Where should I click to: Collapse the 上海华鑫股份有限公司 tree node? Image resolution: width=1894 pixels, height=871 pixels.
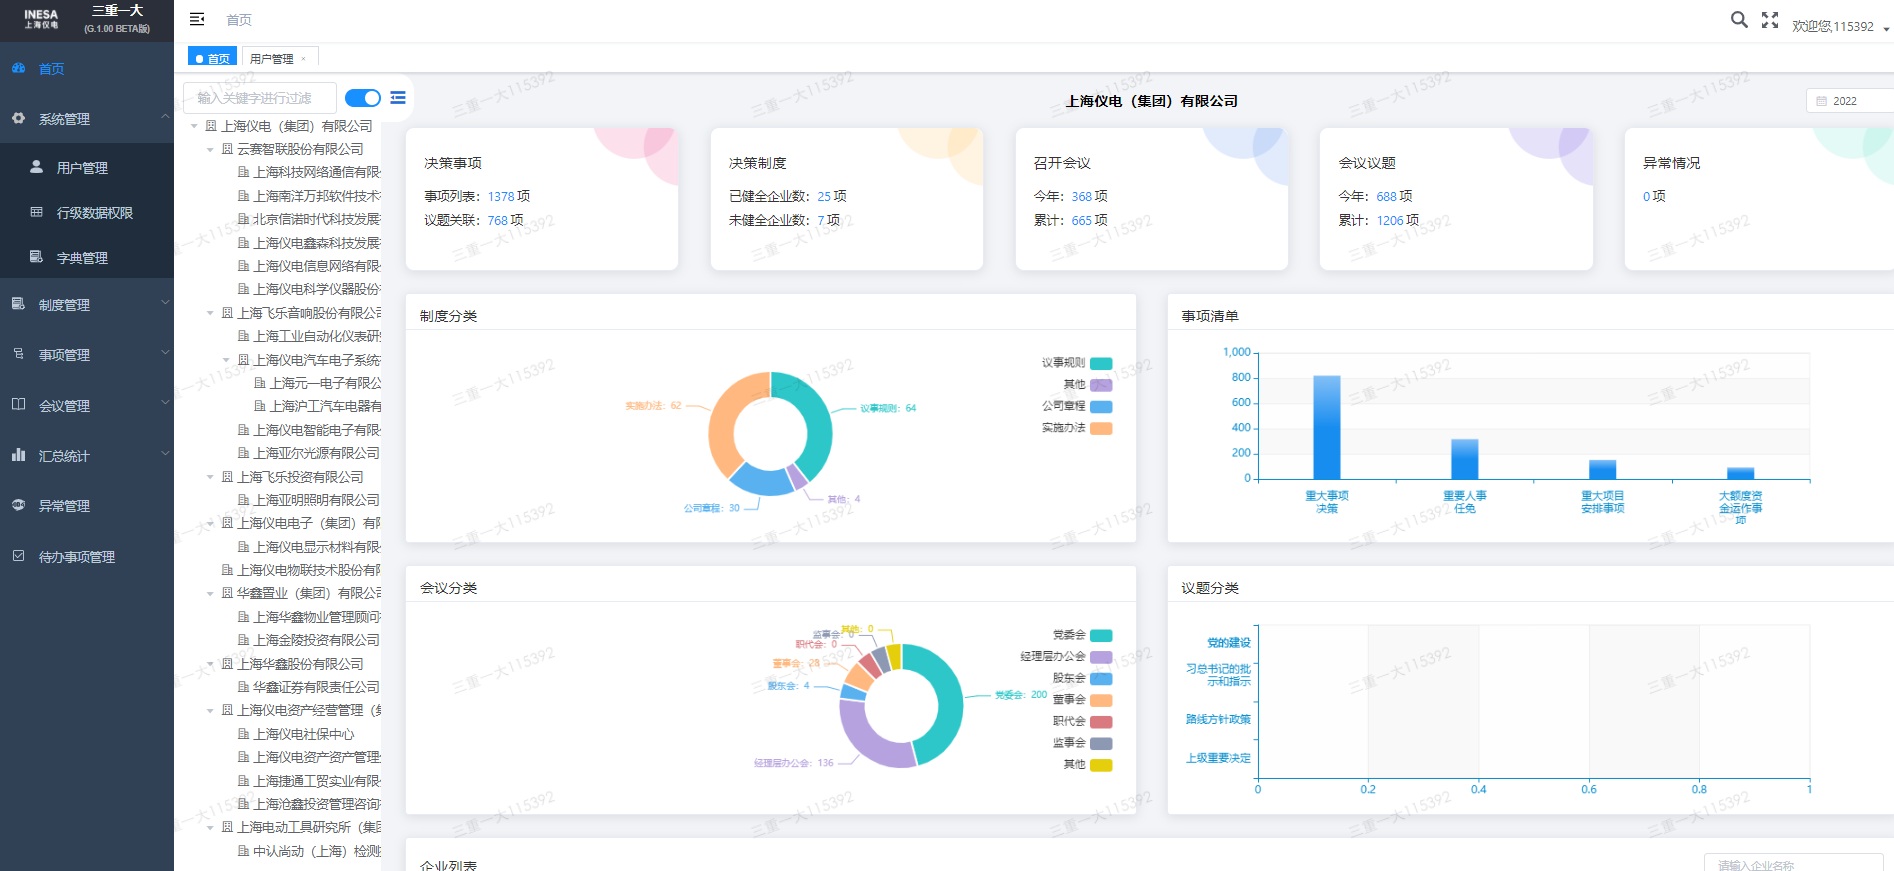[x=210, y=664]
